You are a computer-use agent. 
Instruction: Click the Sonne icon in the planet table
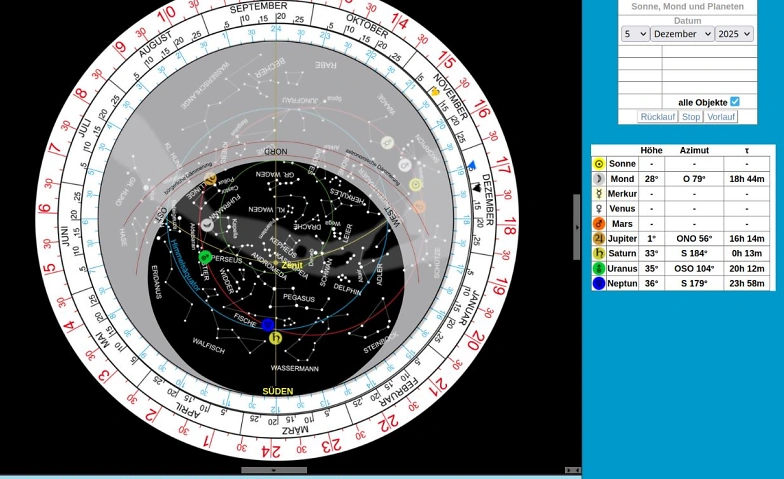pyautogui.click(x=599, y=164)
